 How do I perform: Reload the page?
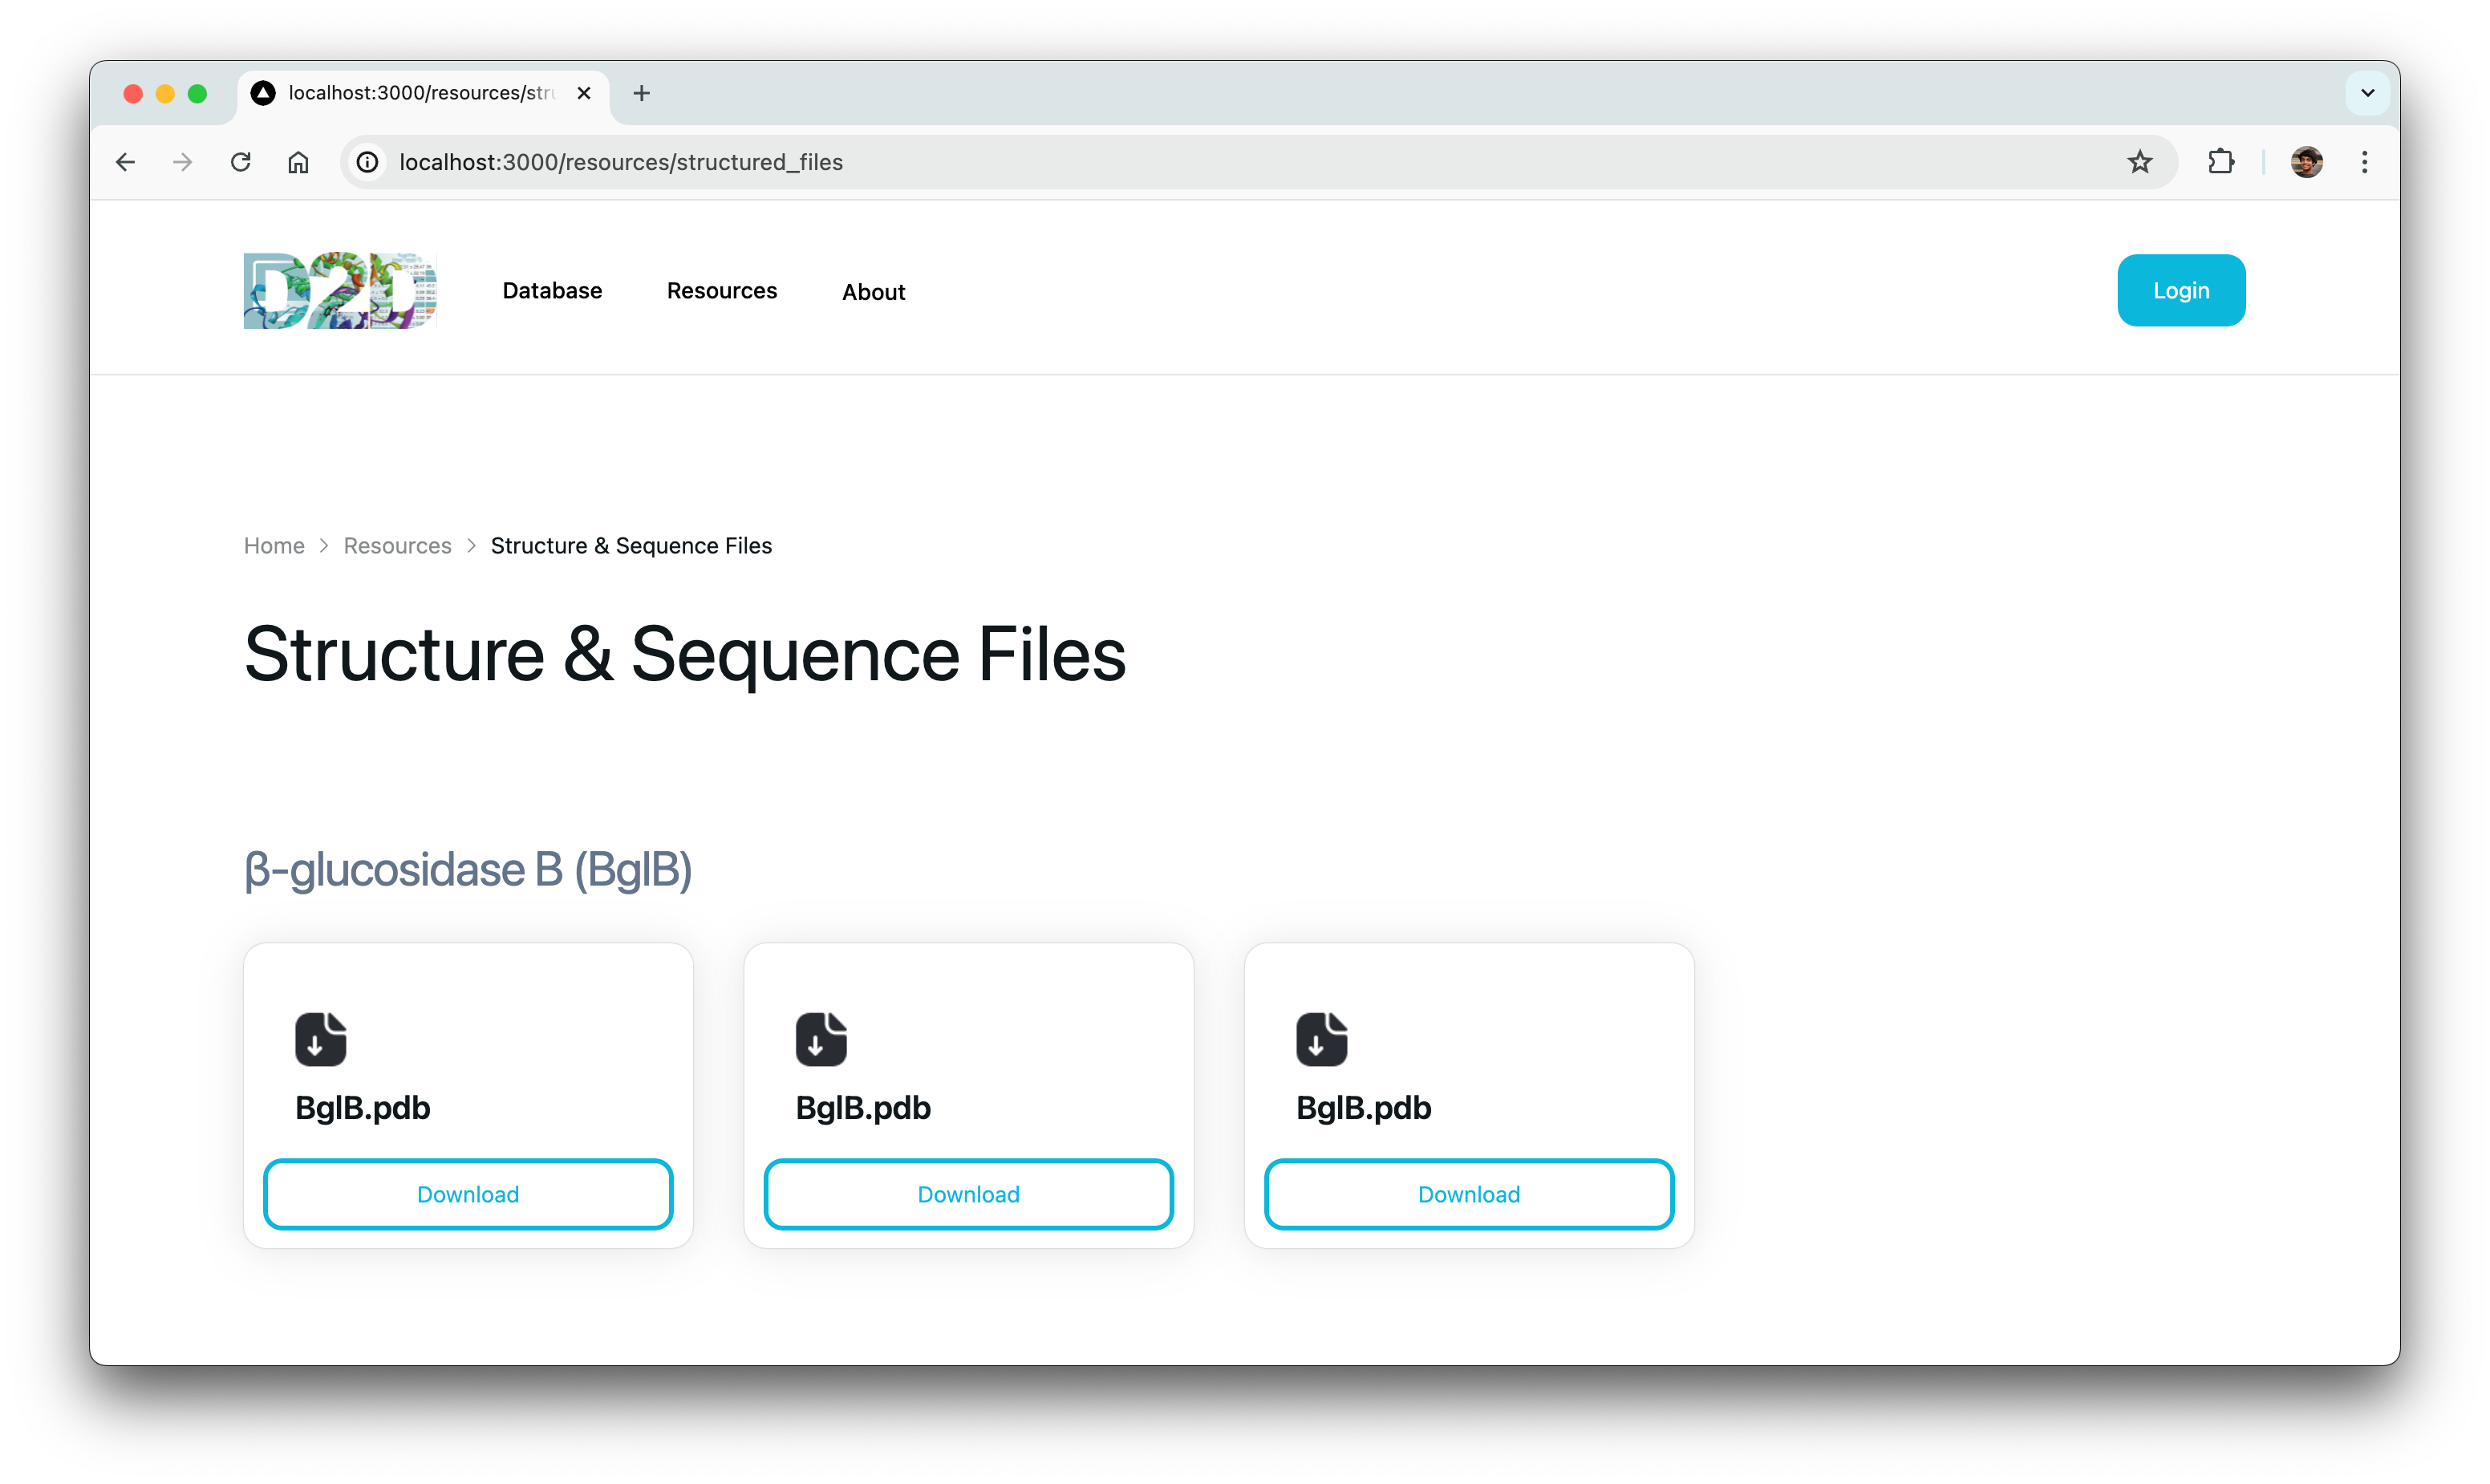click(240, 162)
